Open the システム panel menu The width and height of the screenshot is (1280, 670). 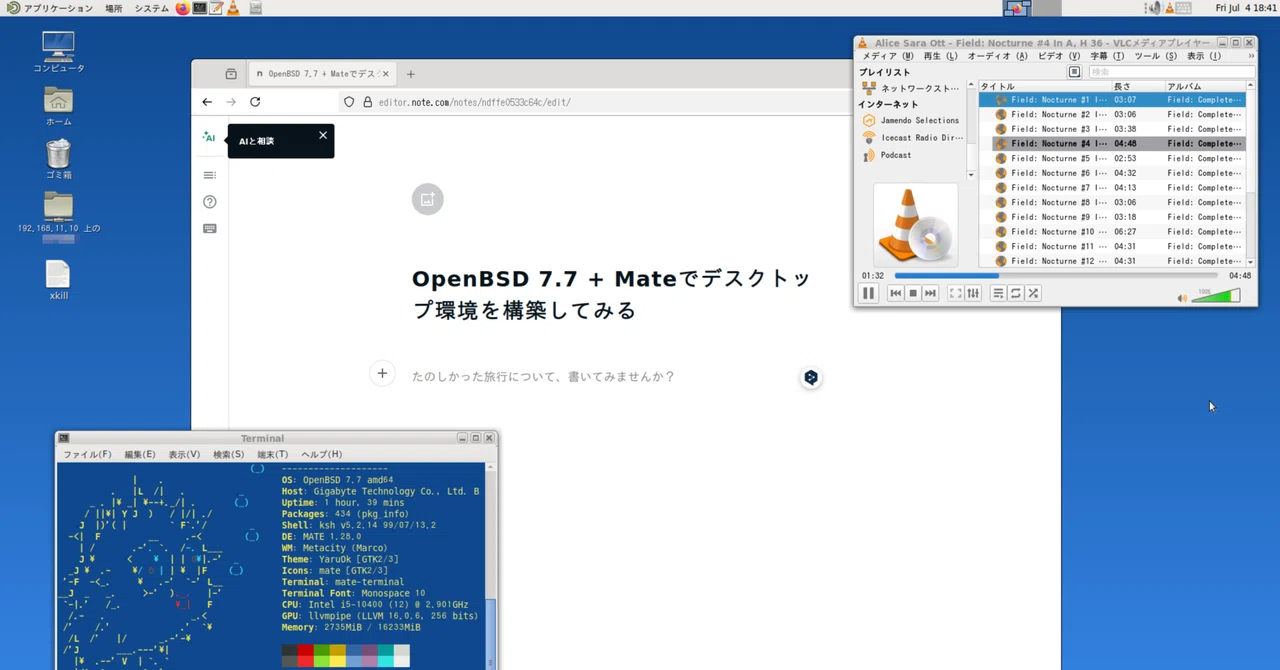tap(152, 8)
